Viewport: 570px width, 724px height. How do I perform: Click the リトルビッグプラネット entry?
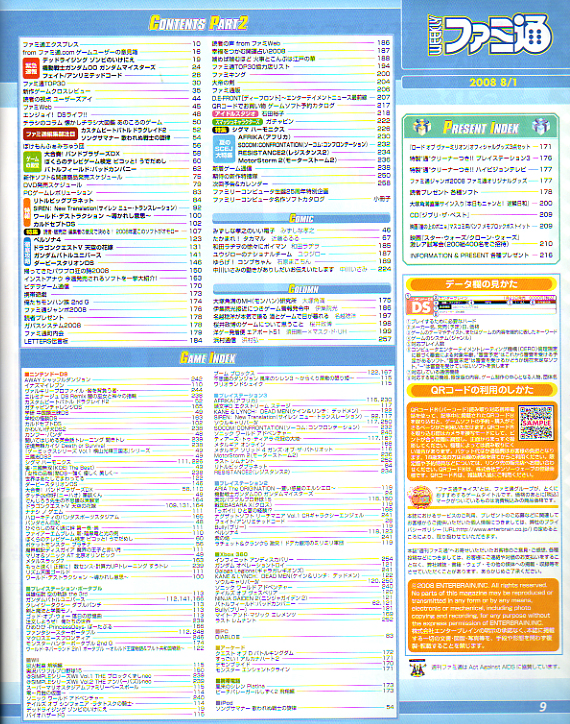tap(117, 200)
